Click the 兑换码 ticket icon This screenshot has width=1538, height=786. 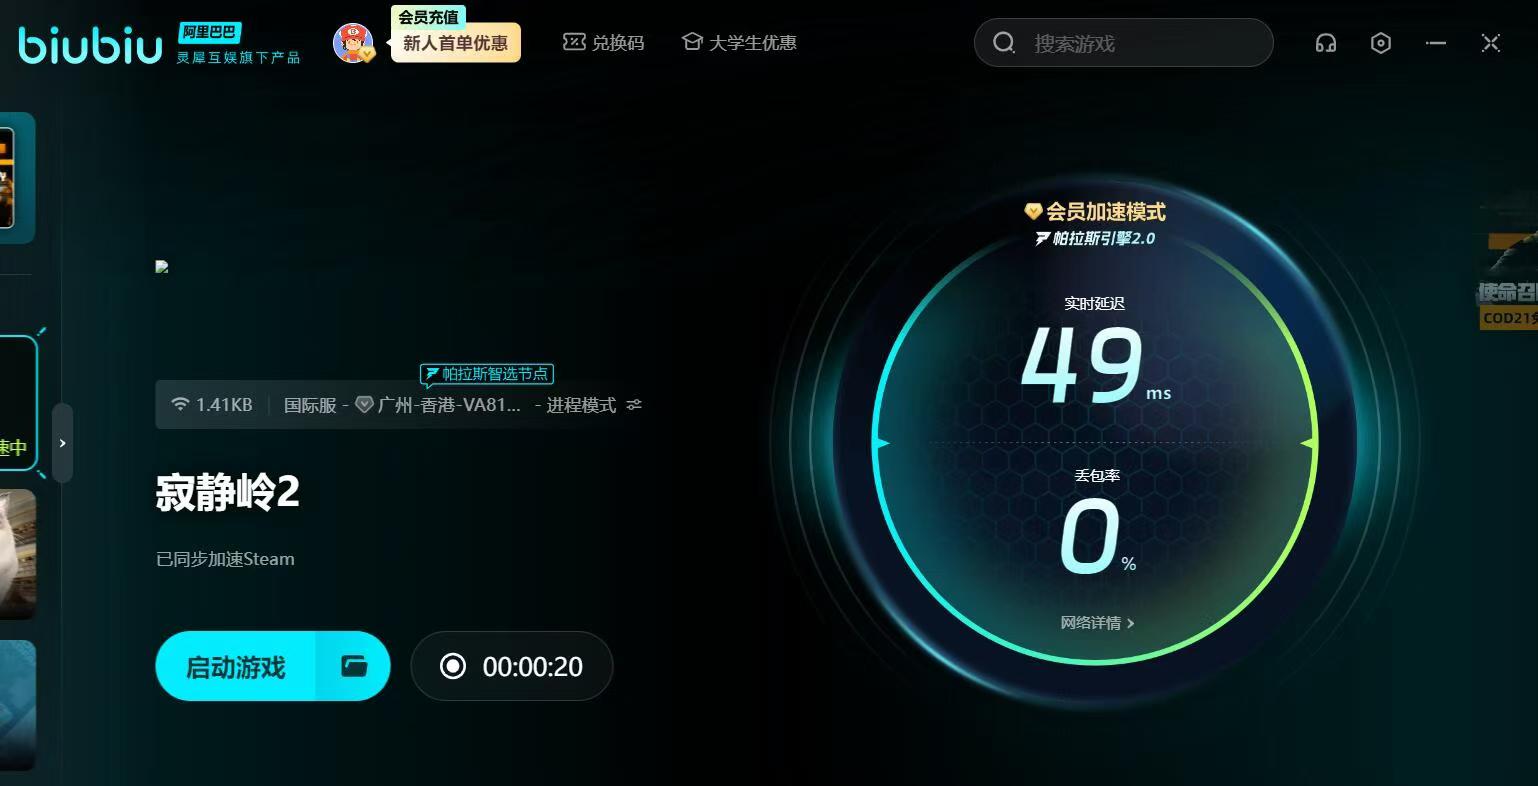(x=573, y=42)
